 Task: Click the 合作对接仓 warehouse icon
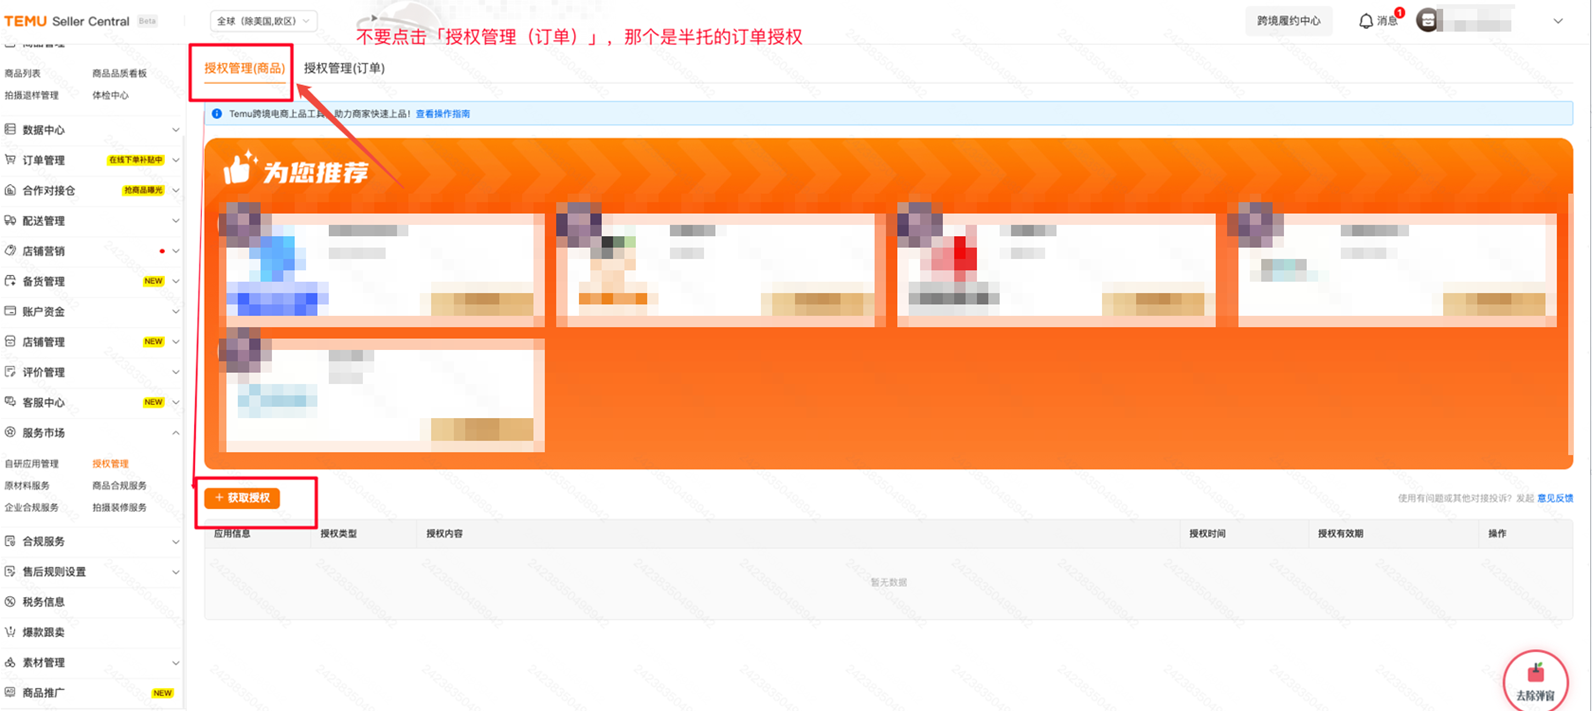[10, 190]
